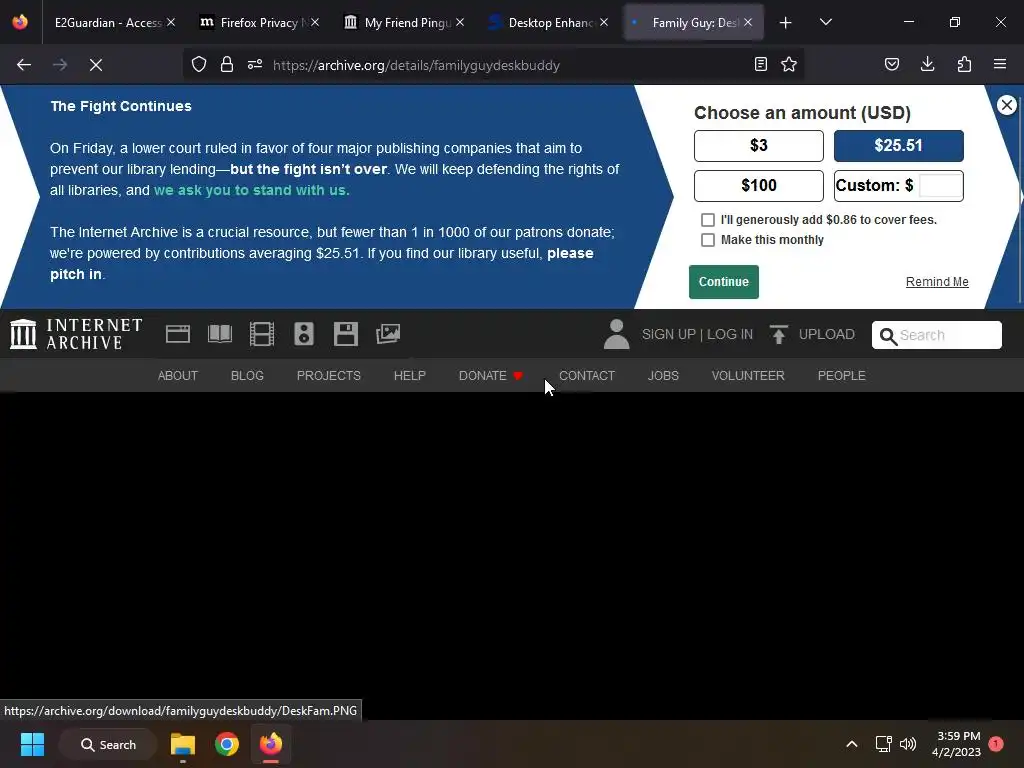Open the volume icon in system tray
Viewport: 1024px width, 768px height.
click(908, 744)
